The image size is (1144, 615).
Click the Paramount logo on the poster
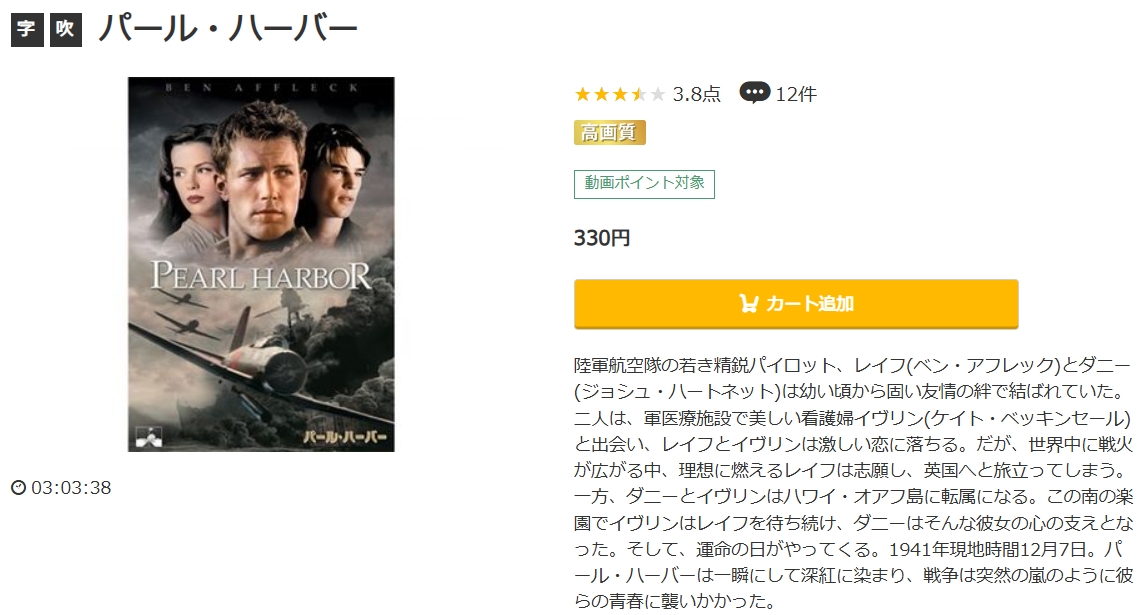(x=149, y=436)
